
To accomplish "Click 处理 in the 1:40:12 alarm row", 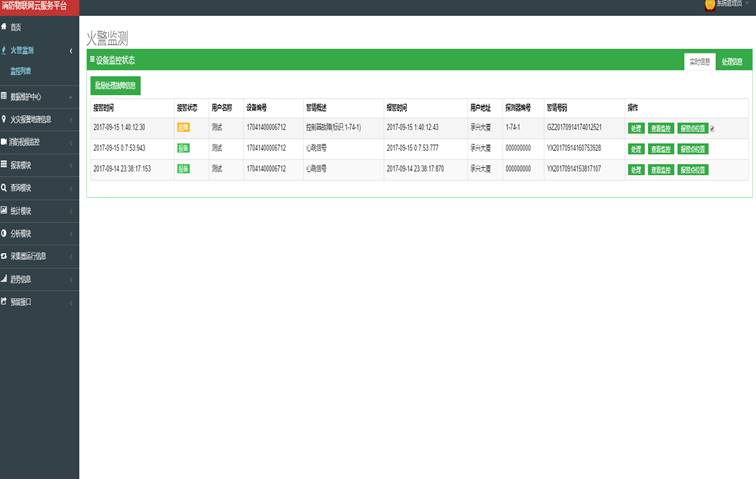I will pos(636,128).
